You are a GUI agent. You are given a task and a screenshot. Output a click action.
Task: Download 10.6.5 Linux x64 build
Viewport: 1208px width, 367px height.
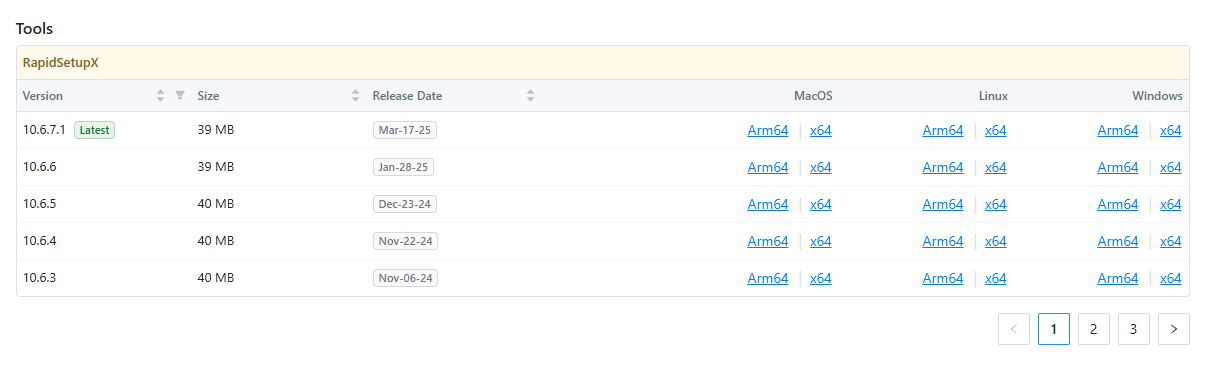996,204
